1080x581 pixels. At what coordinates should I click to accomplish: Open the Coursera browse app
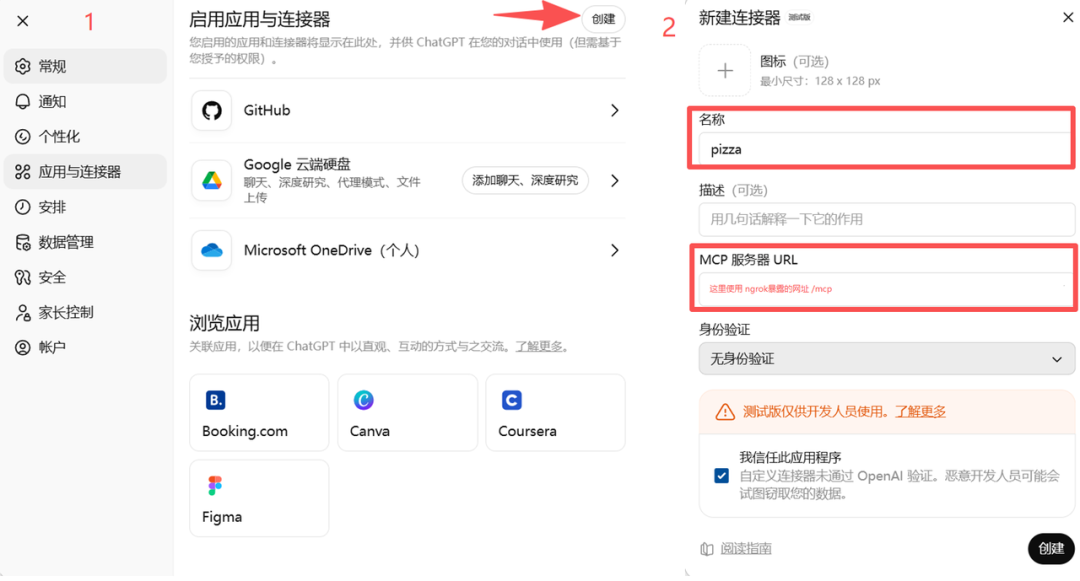point(555,412)
